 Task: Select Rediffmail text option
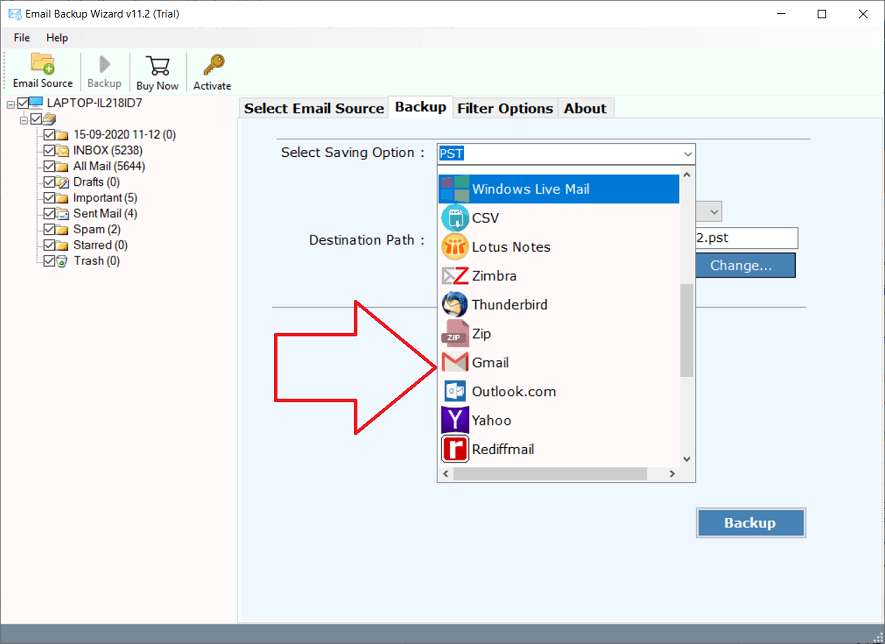click(x=503, y=449)
